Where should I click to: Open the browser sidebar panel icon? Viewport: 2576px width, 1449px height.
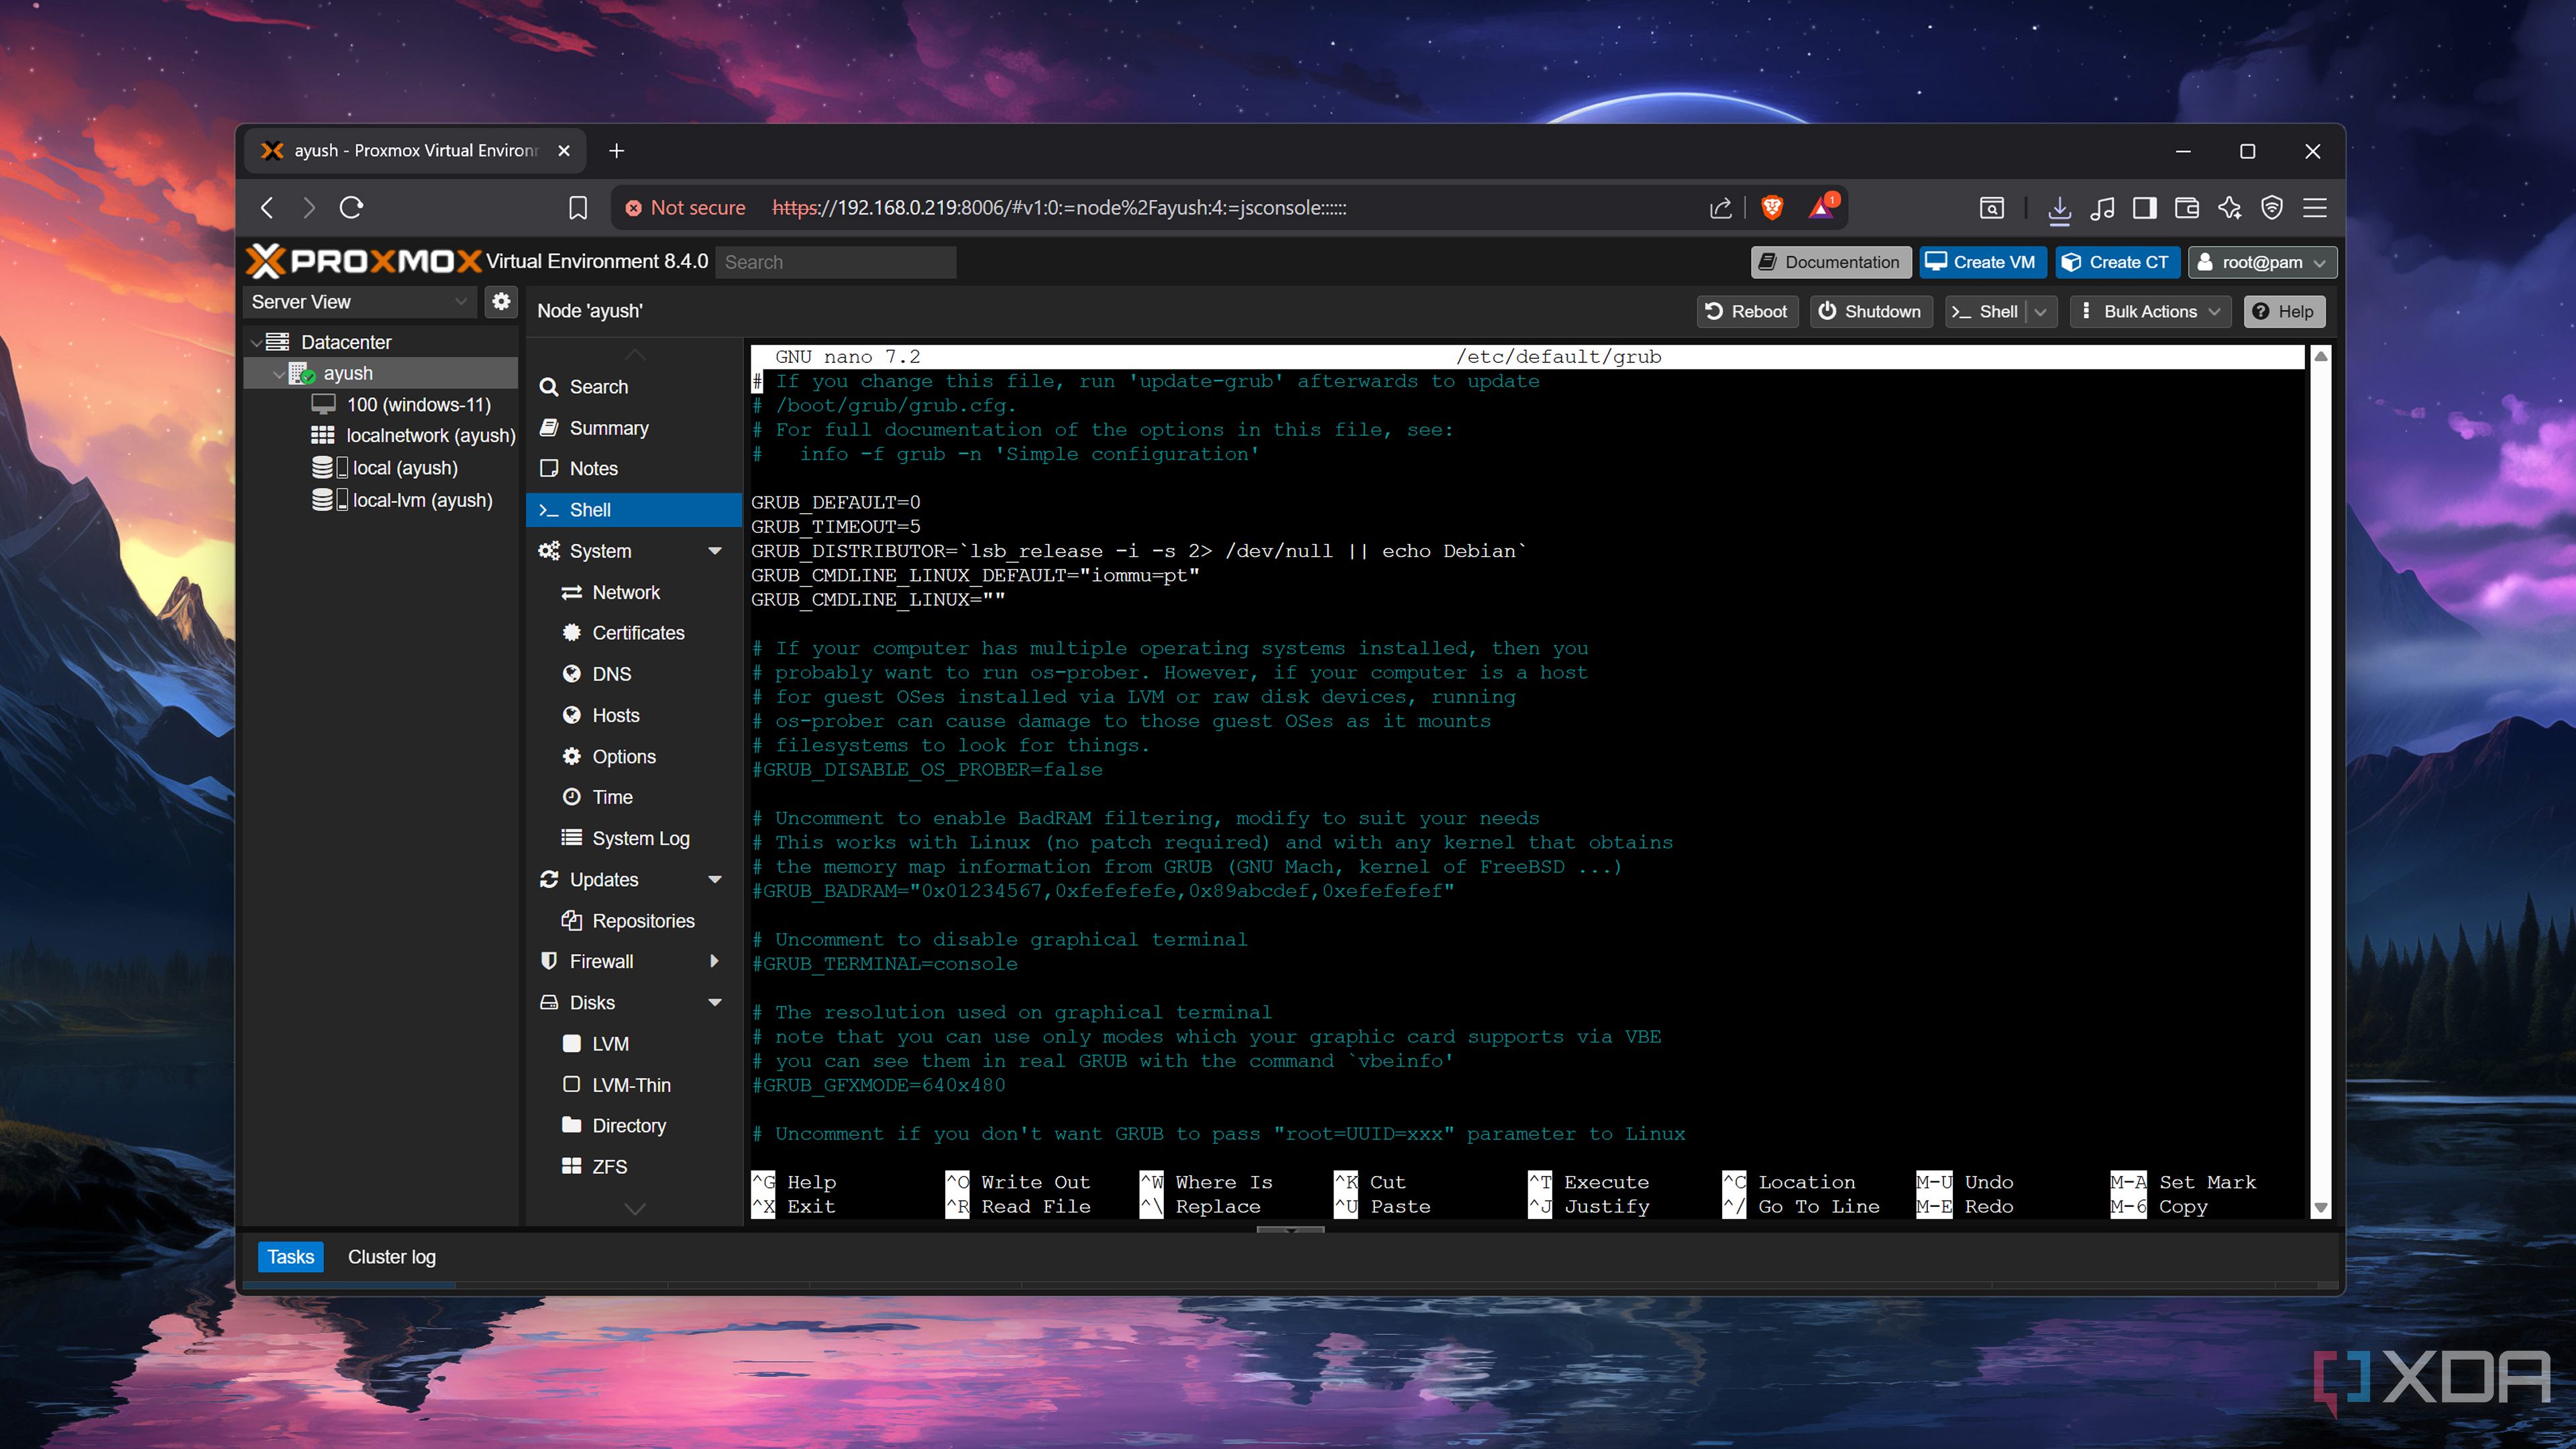click(x=2144, y=208)
